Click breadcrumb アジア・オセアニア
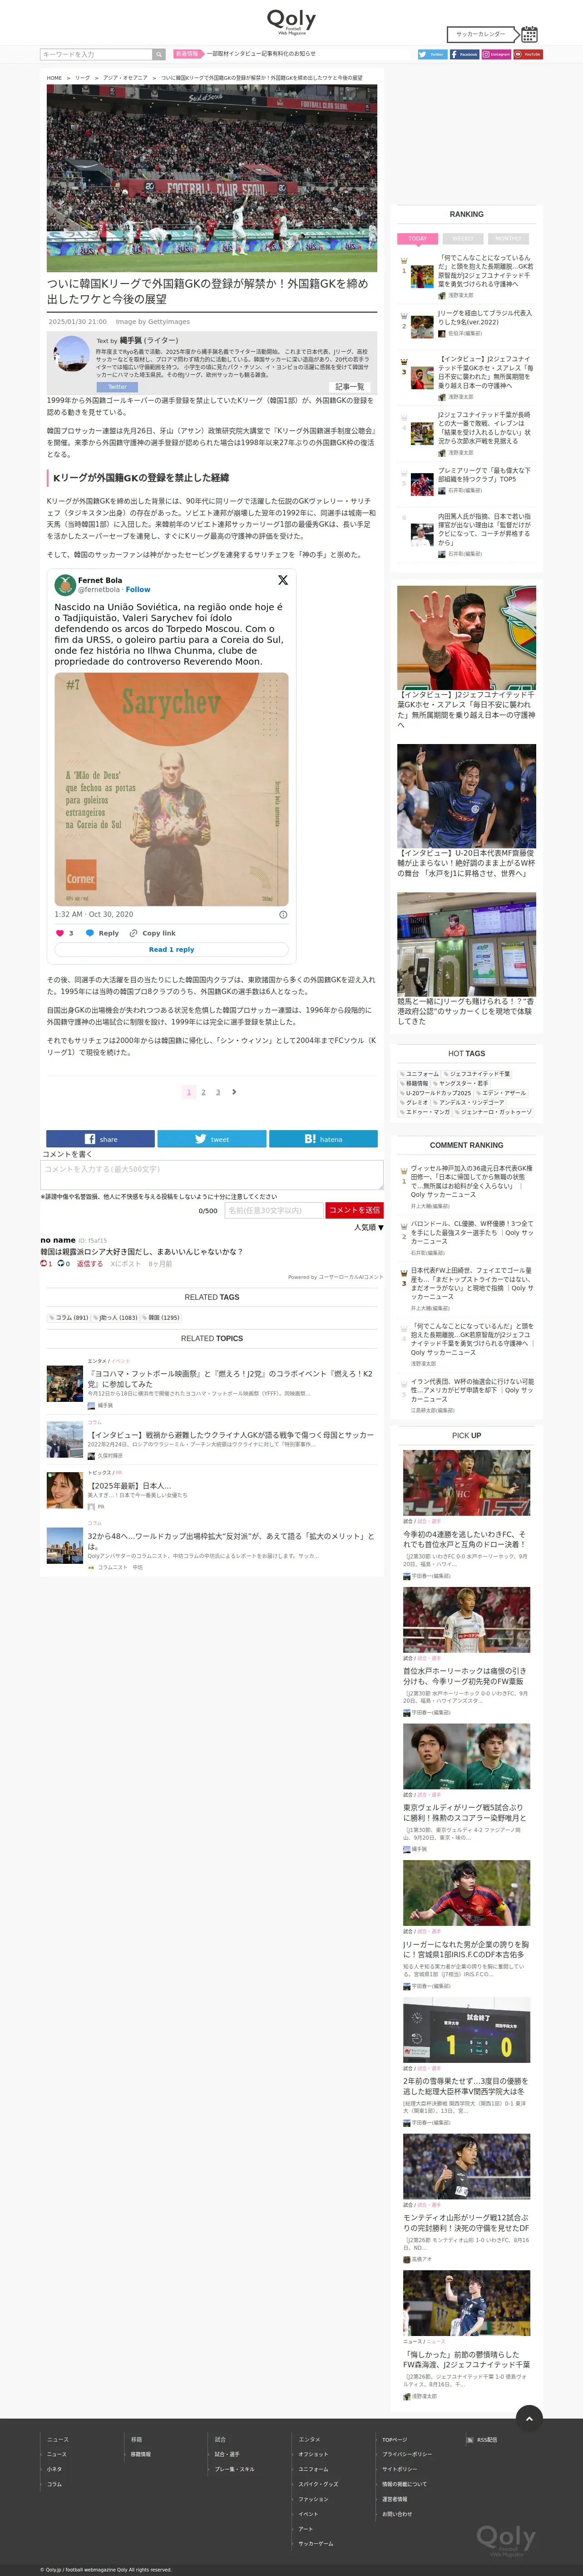The image size is (583, 2576). coord(125,77)
